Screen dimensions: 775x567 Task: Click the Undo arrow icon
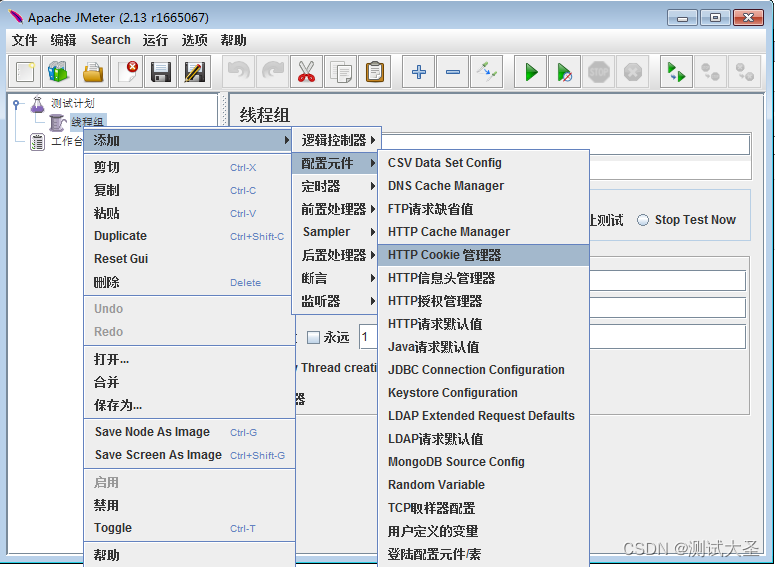pyautogui.click(x=239, y=72)
